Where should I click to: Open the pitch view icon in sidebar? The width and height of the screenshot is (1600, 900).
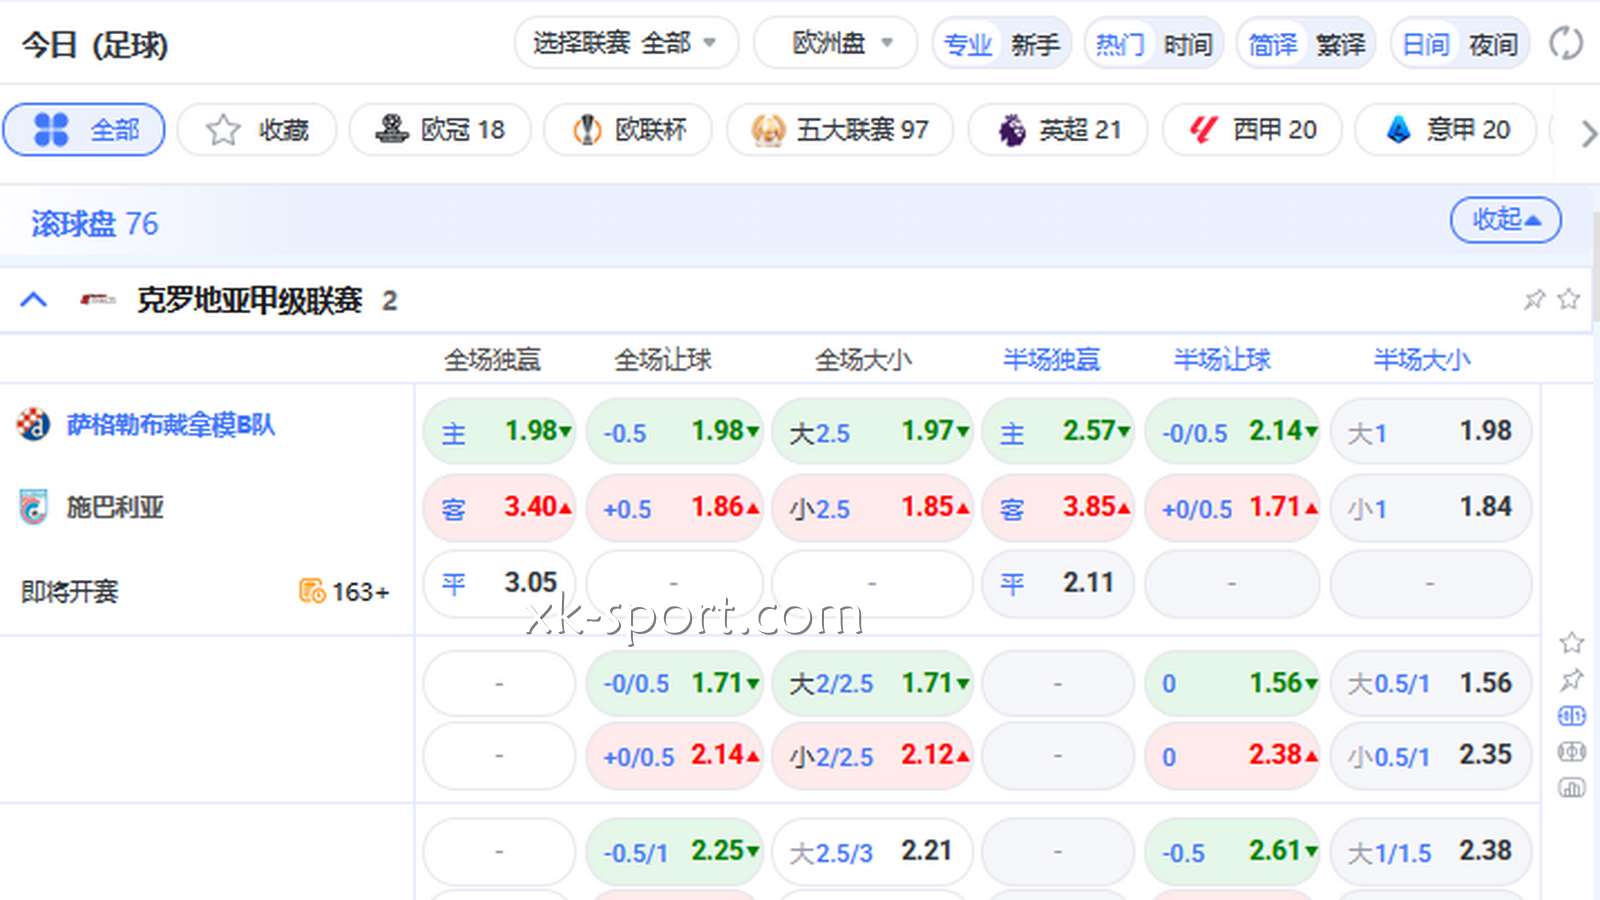click(1572, 752)
